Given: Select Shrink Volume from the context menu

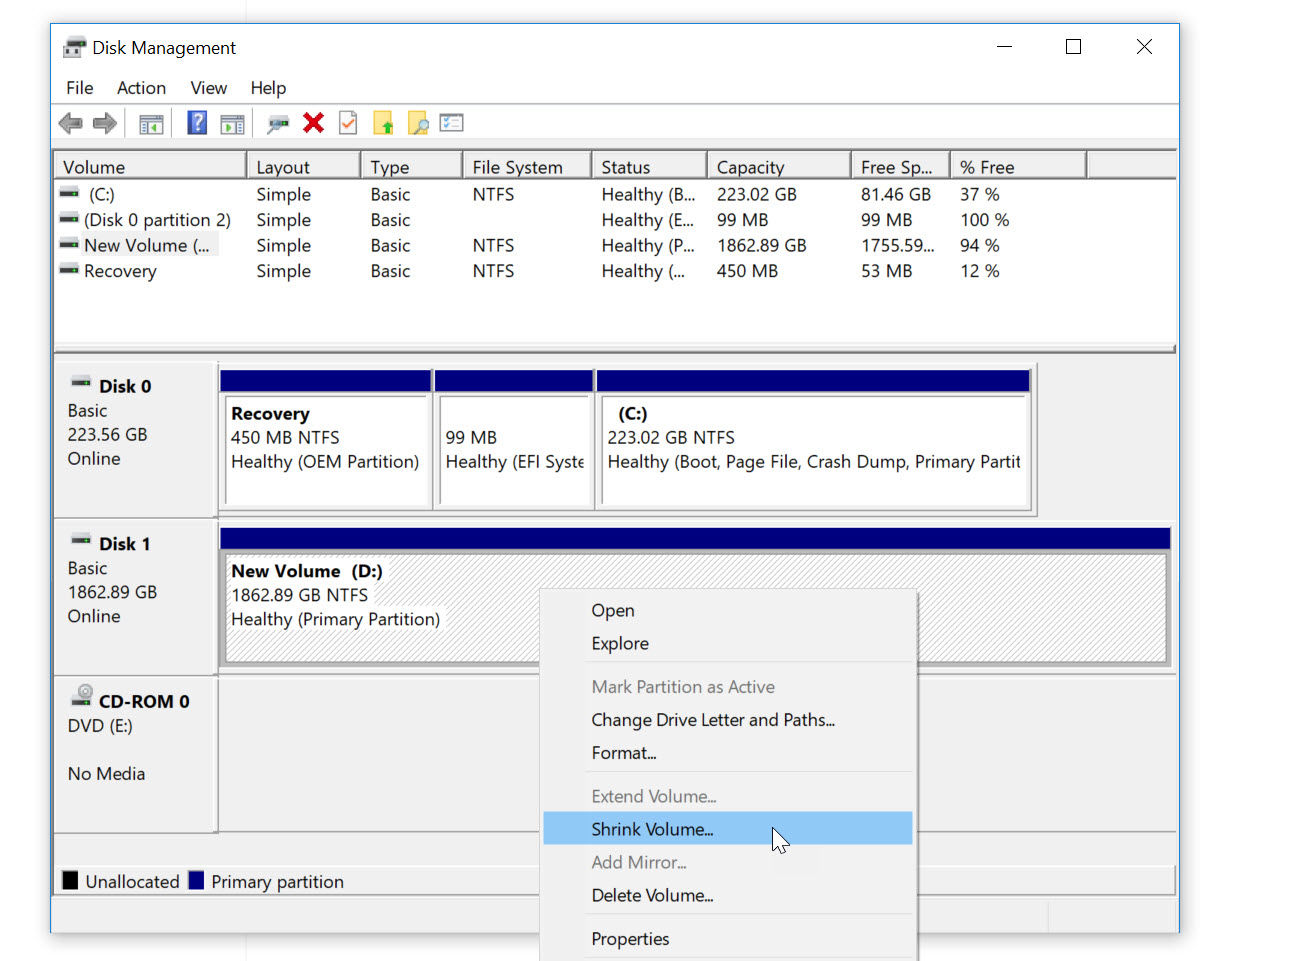Looking at the screenshot, I should 652,829.
